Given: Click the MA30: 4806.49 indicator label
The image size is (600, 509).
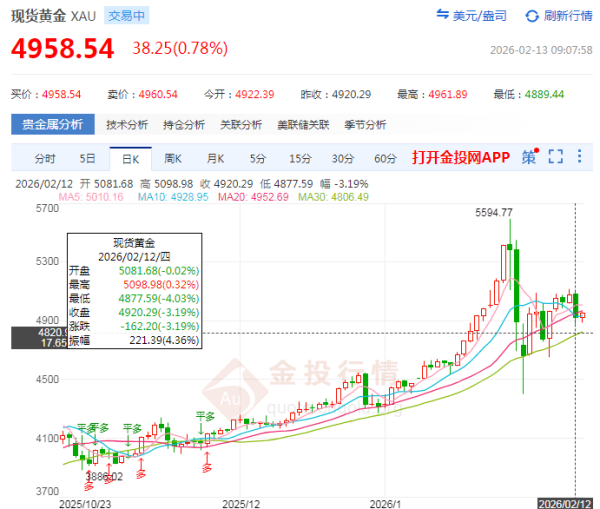Looking at the screenshot, I should click(333, 197).
